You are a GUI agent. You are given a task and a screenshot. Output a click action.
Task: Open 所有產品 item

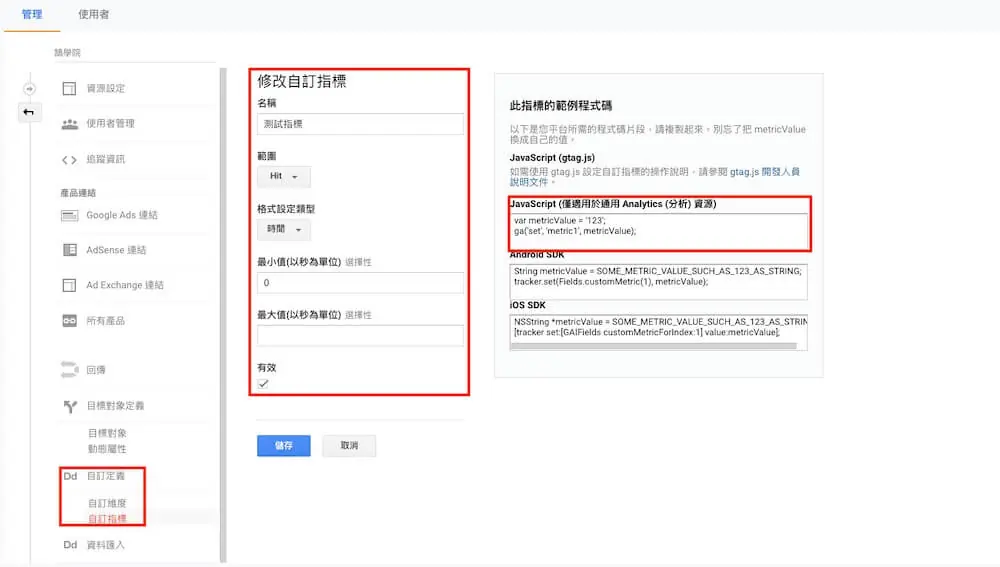tap(106, 321)
